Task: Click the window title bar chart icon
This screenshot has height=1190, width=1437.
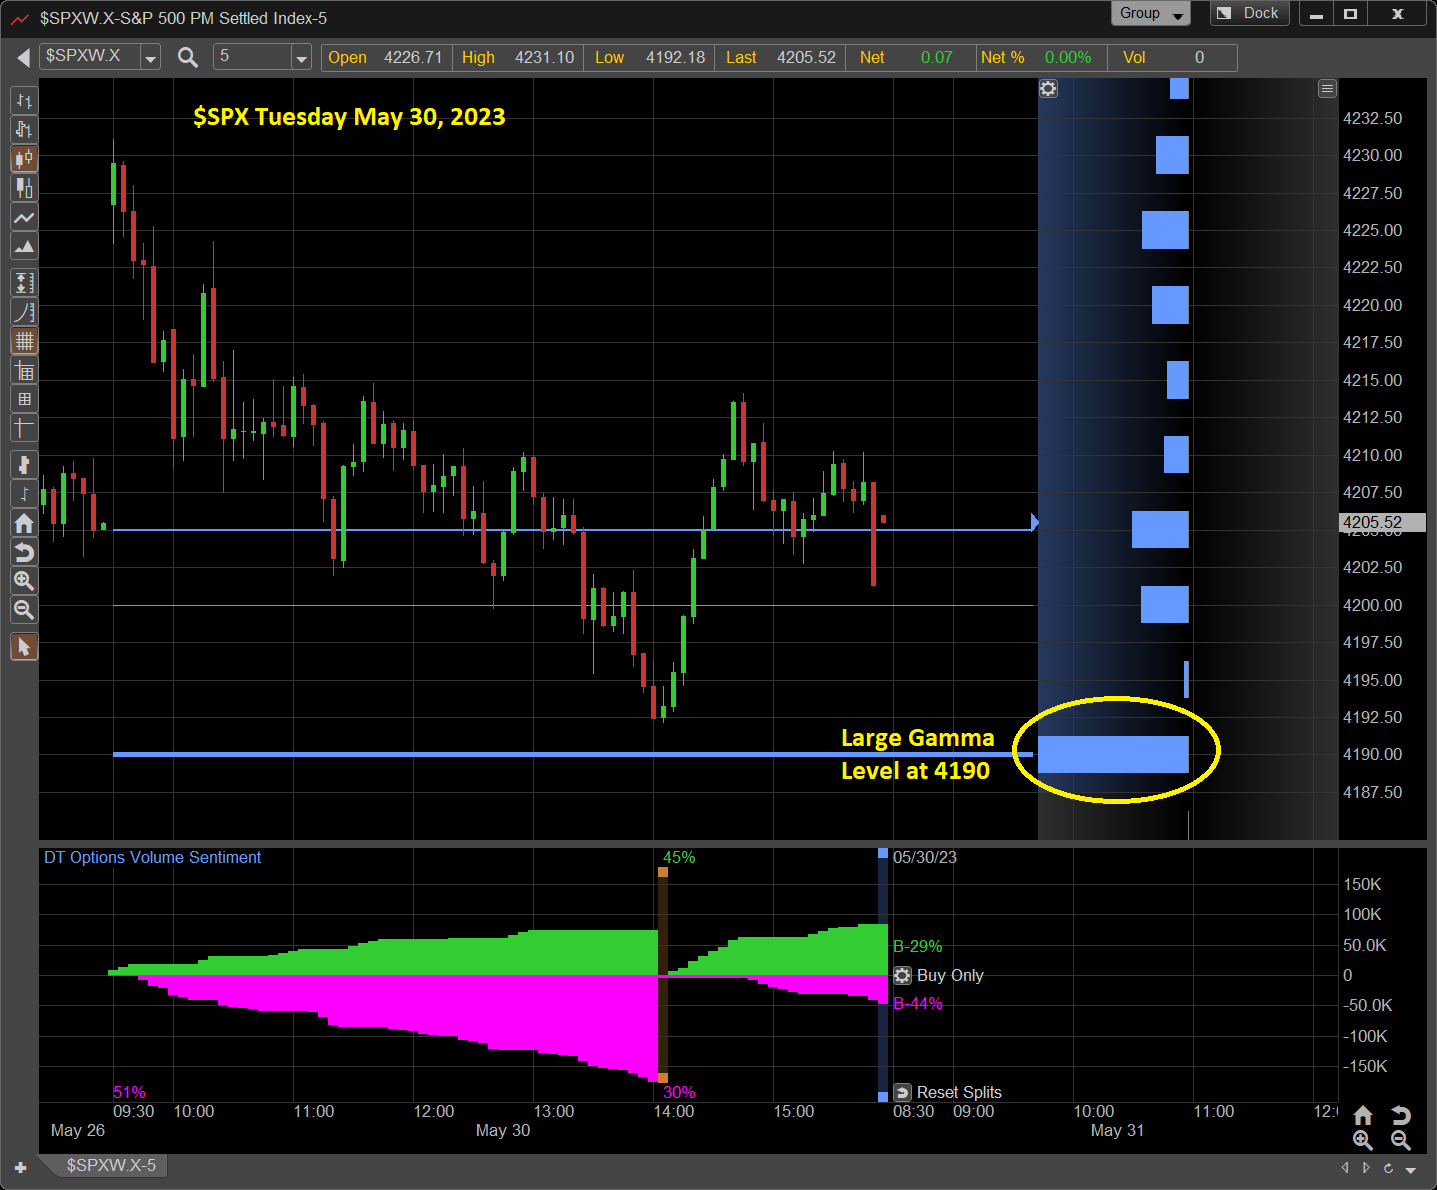Action: point(20,18)
